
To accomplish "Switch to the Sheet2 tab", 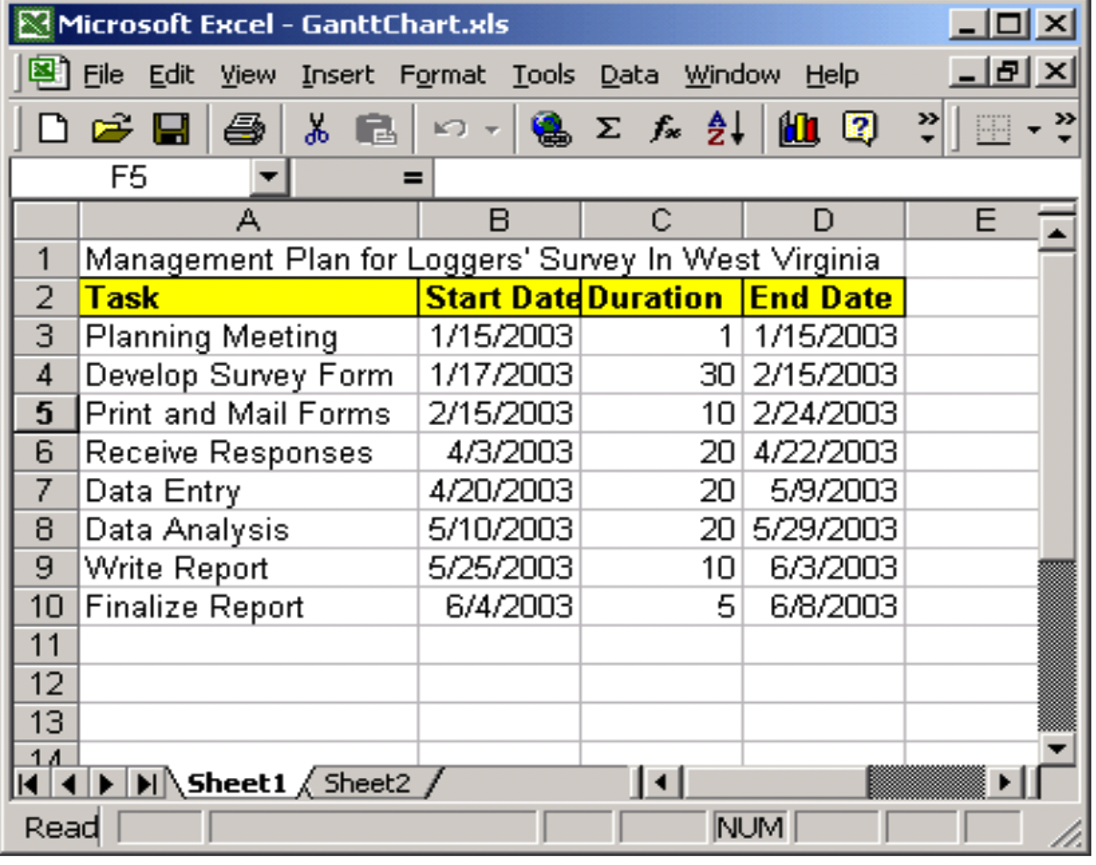I will pyautogui.click(x=368, y=781).
